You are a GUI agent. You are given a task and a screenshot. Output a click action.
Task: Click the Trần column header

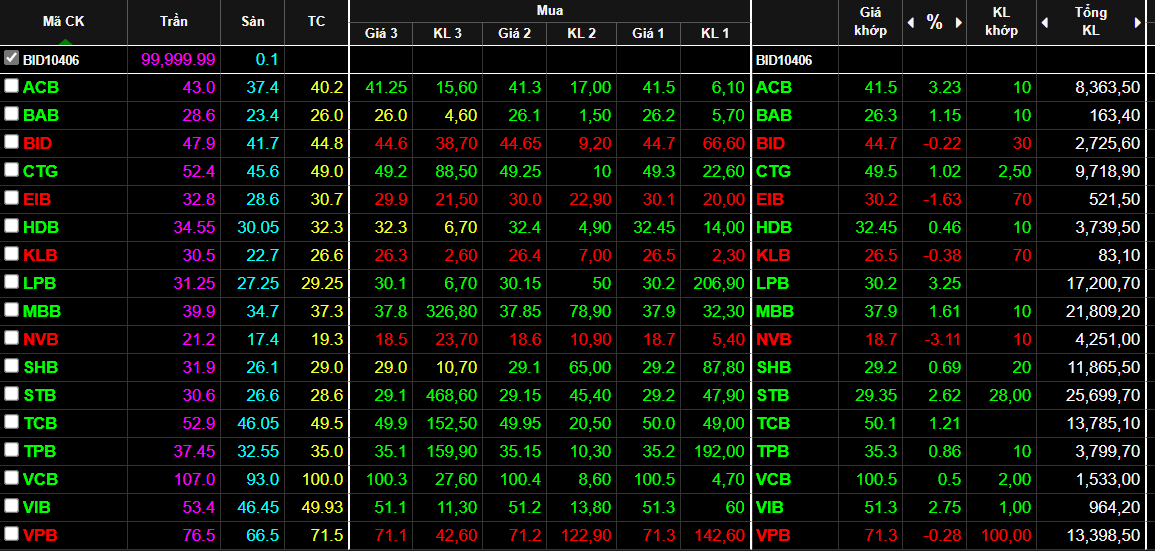pos(174,22)
